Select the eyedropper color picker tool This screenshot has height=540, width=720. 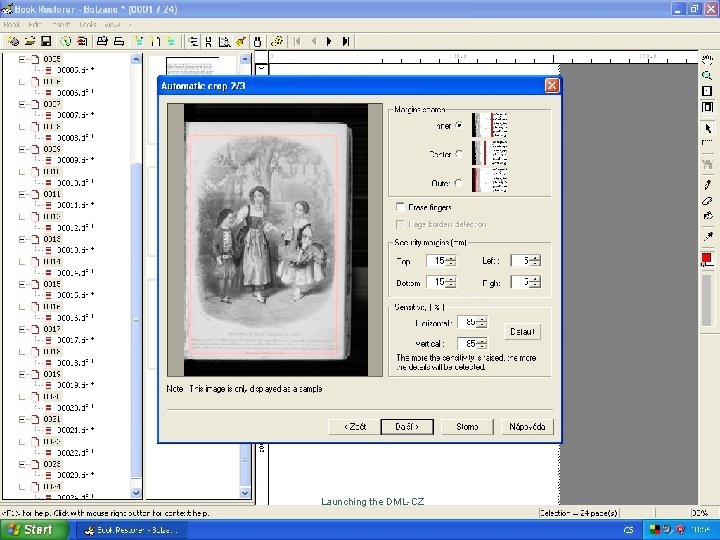click(708, 236)
